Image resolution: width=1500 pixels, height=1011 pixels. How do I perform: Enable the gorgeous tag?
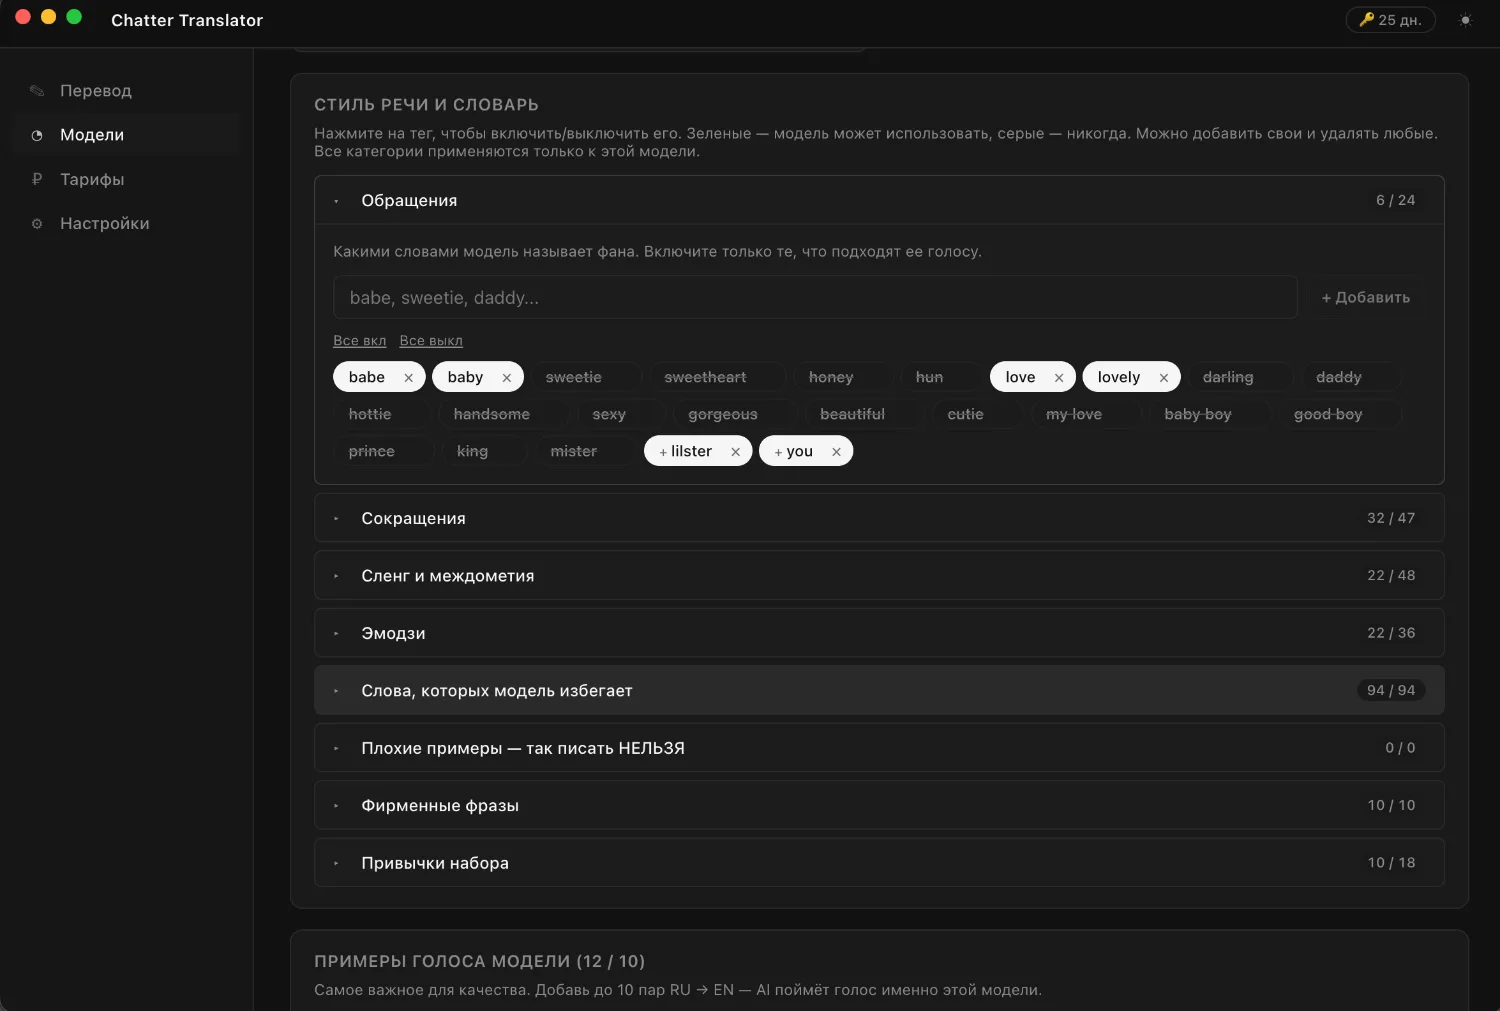pyautogui.click(x=734, y=414)
